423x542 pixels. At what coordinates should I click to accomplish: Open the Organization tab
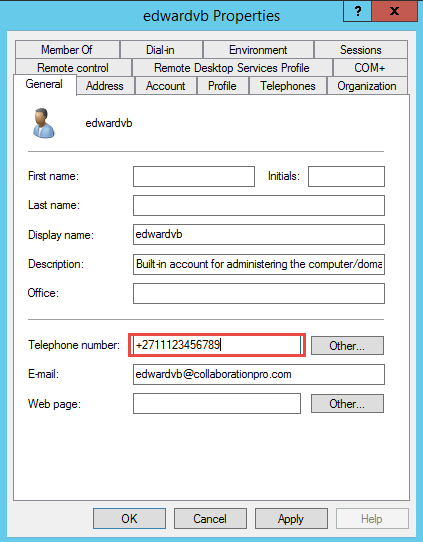click(367, 86)
